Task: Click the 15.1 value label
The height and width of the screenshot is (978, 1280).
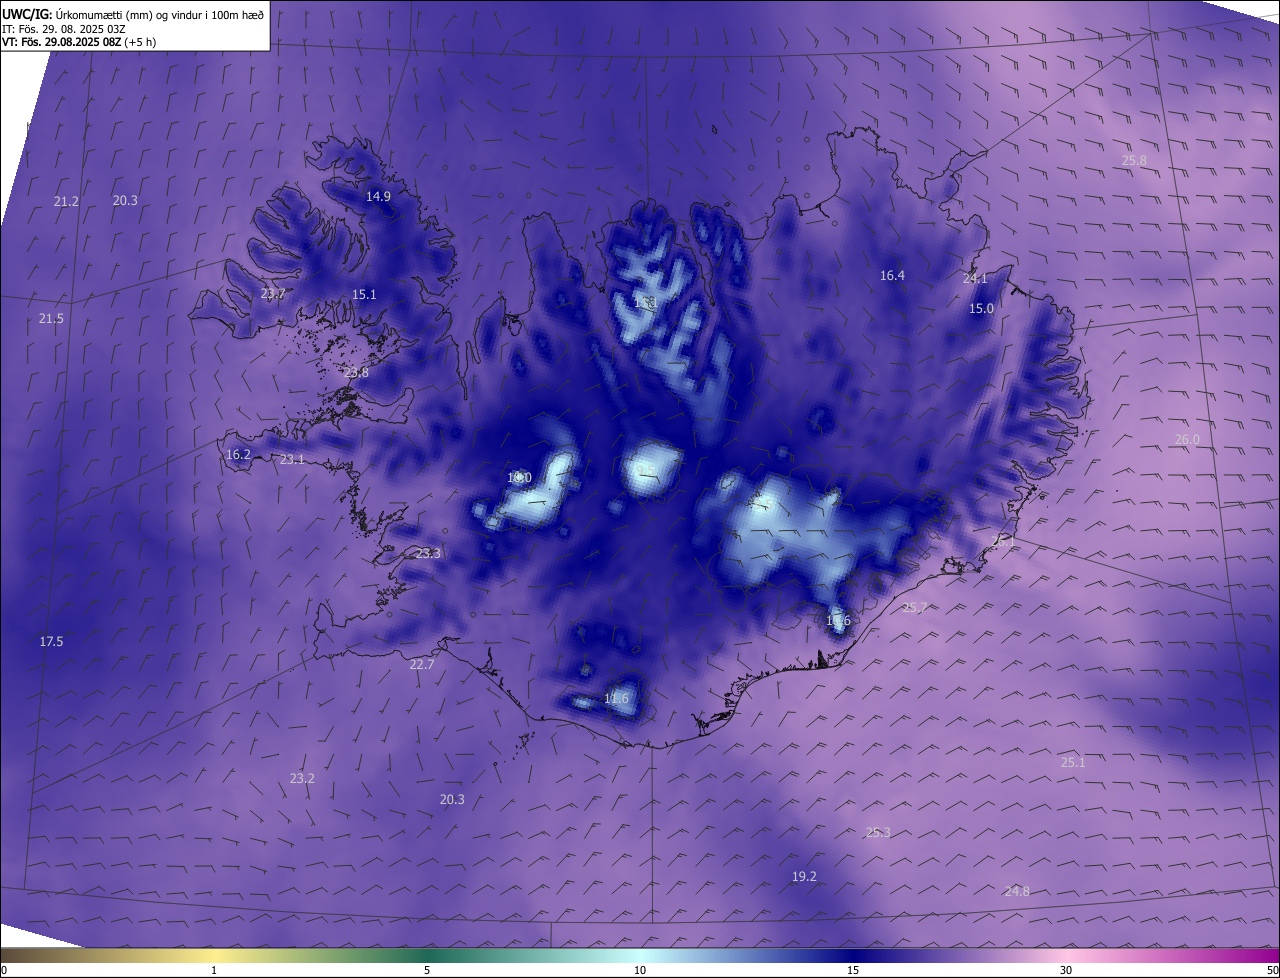Action: click(364, 294)
